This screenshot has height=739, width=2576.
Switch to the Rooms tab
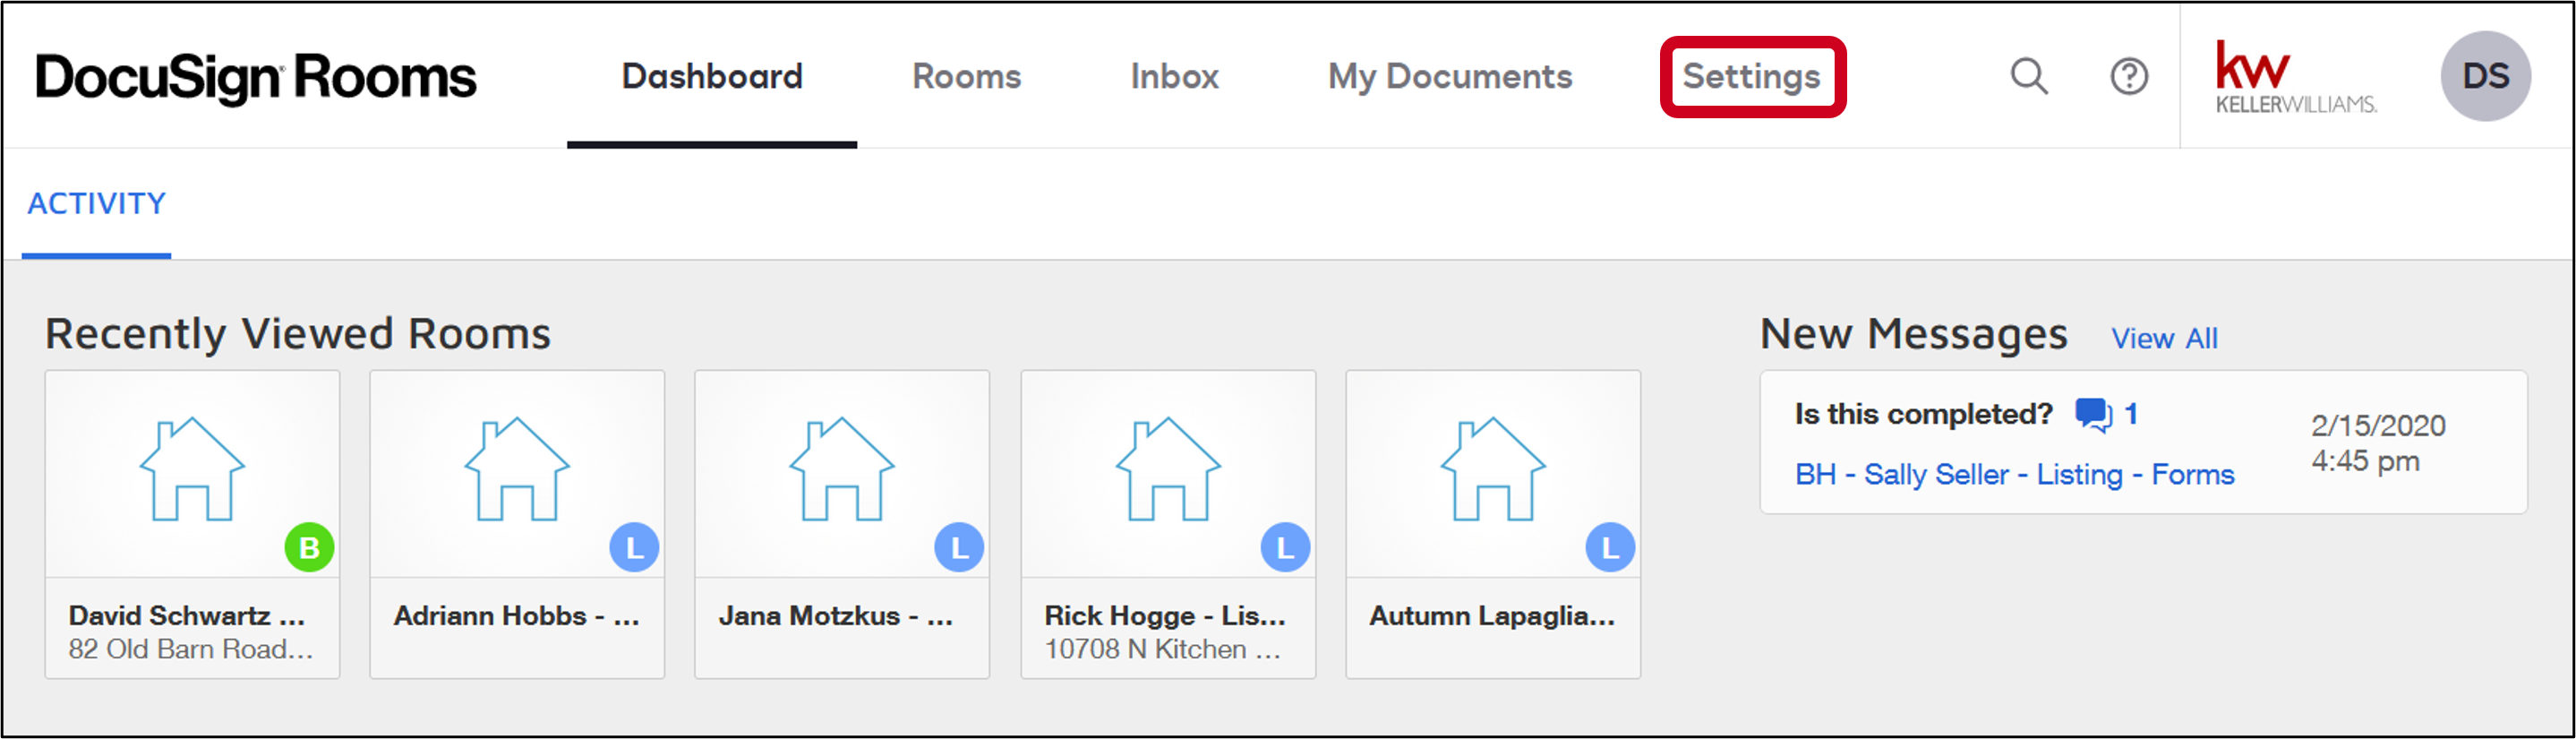(966, 76)
